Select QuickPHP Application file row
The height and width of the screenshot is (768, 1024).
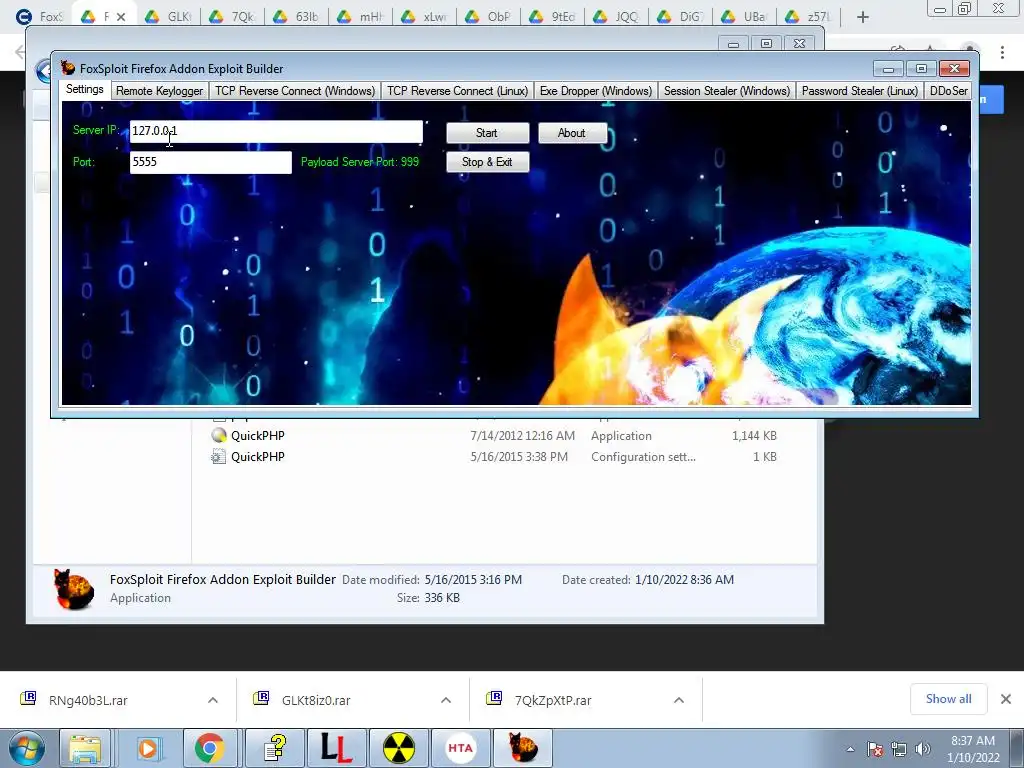coord(494,436)
